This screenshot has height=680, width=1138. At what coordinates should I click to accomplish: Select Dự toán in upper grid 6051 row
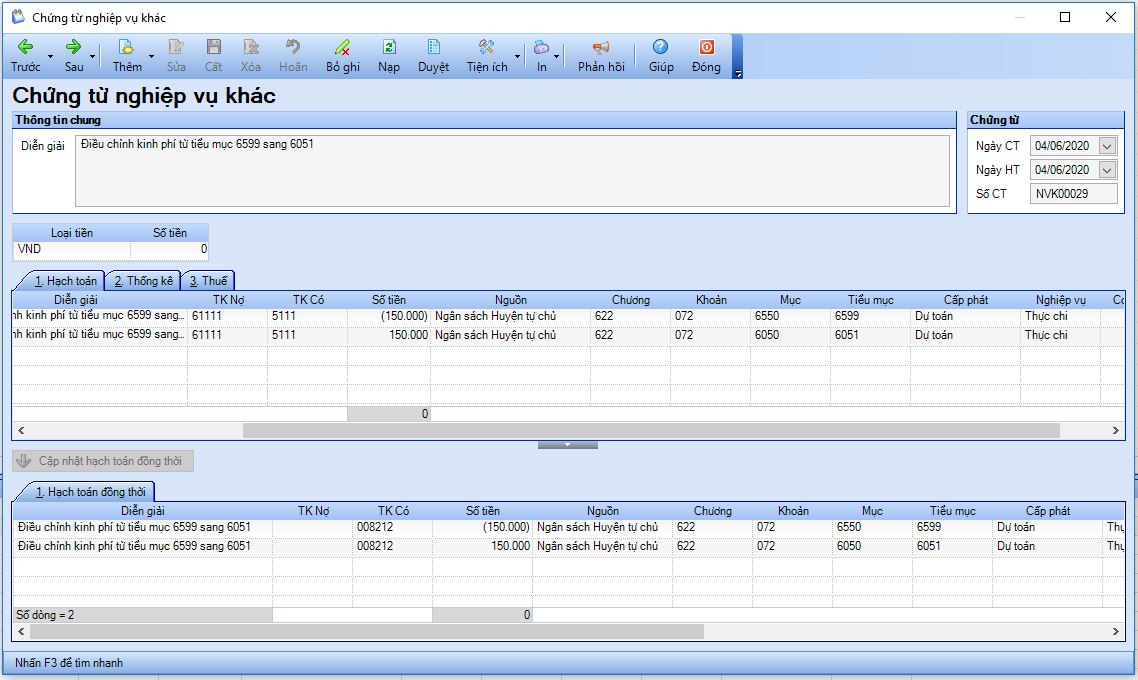tap(965, 335)
